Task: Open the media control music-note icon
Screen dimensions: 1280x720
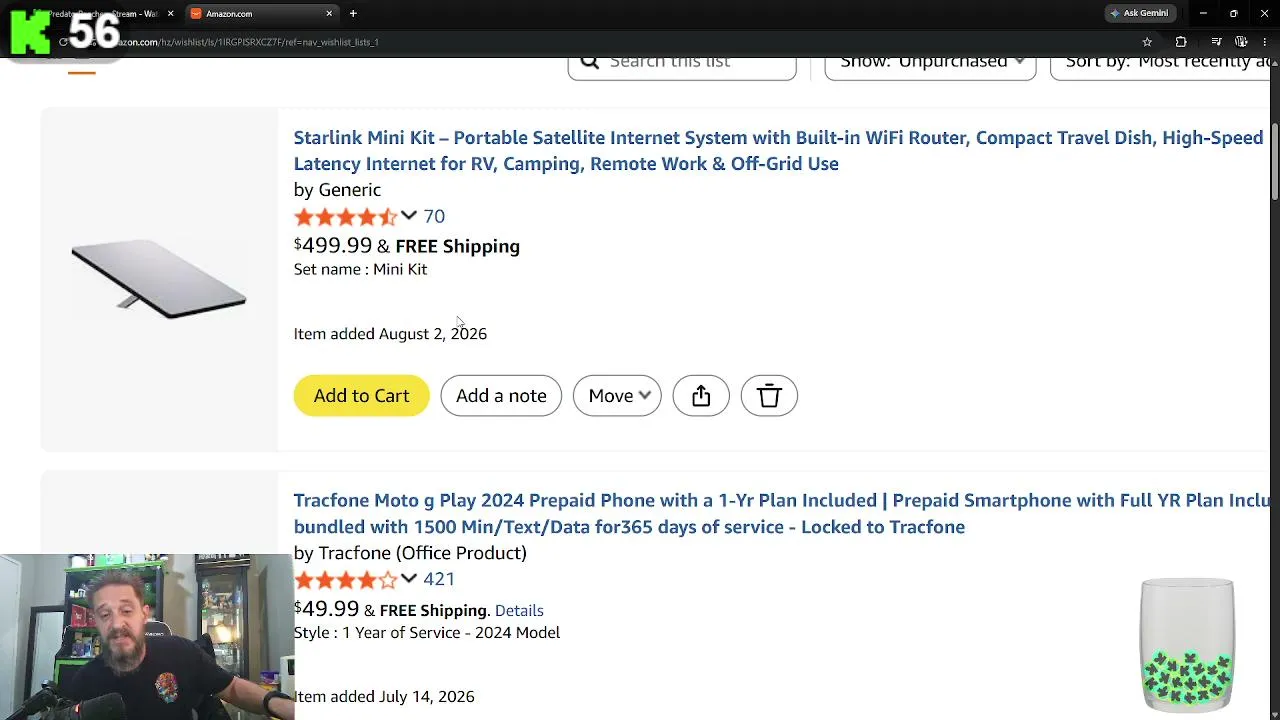Action: (x=1216, y=42)
